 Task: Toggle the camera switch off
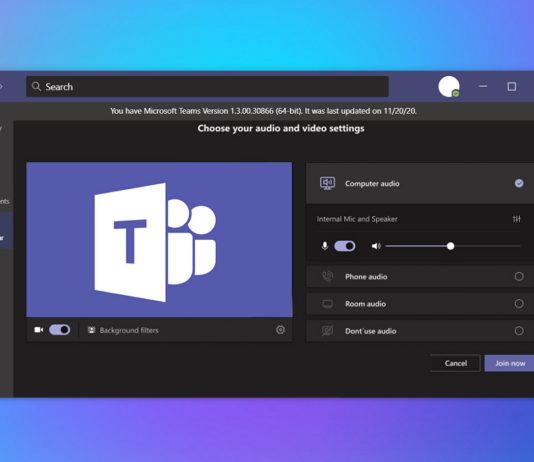(60, 330)
